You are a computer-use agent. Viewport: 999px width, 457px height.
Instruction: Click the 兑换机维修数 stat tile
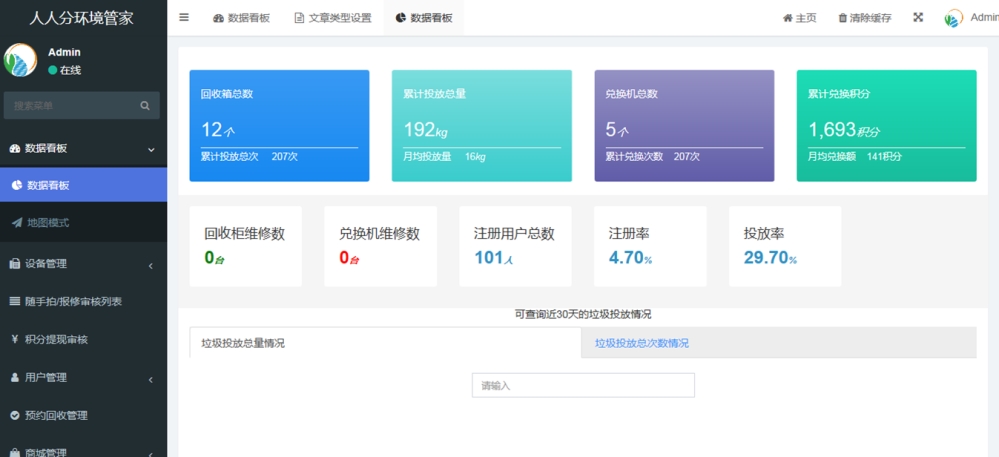tap(380, 246)
